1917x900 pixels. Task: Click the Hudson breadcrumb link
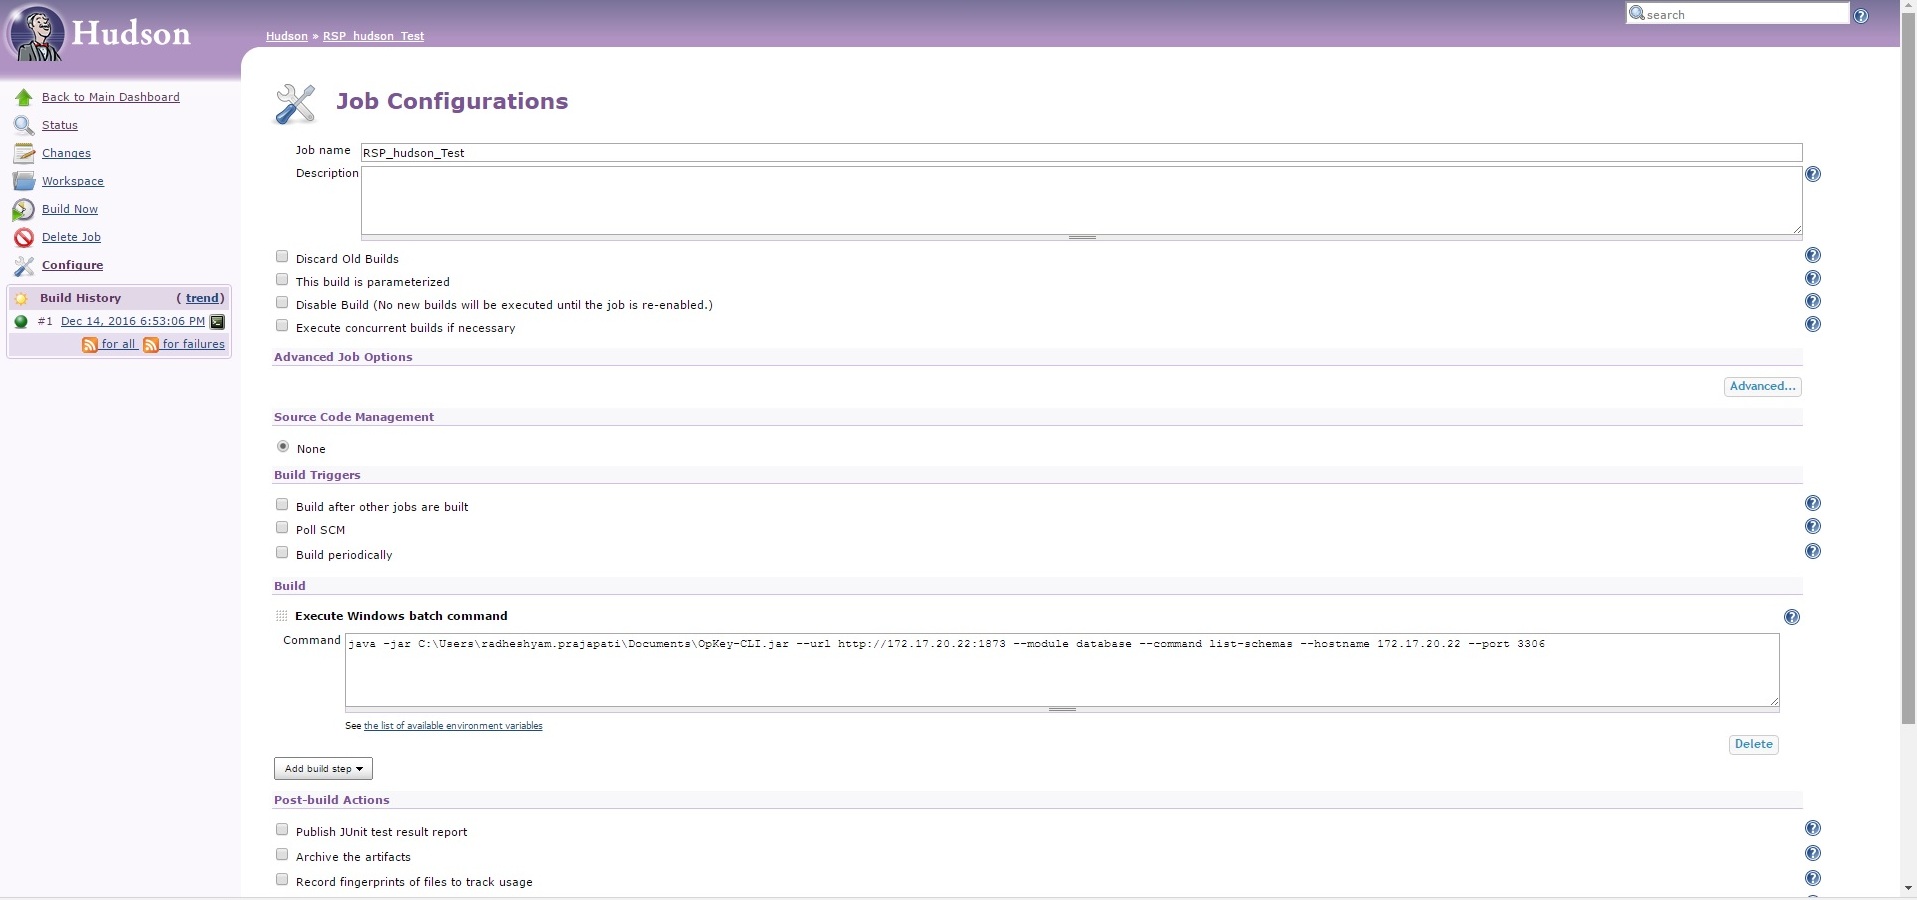(x=287, y=36)
